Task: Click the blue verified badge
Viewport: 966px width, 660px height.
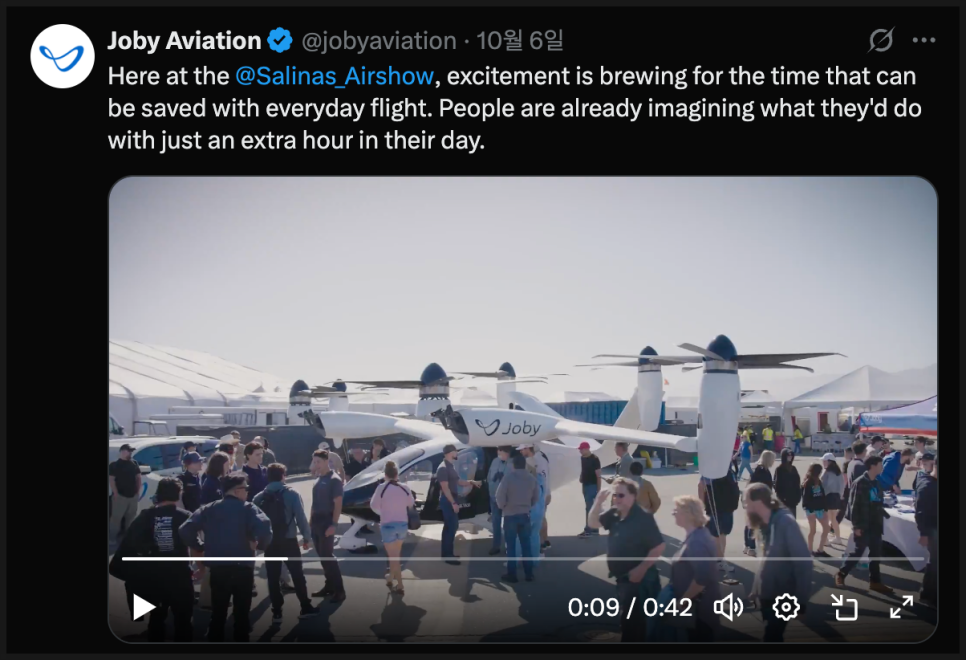Action: tap(280, 41)
